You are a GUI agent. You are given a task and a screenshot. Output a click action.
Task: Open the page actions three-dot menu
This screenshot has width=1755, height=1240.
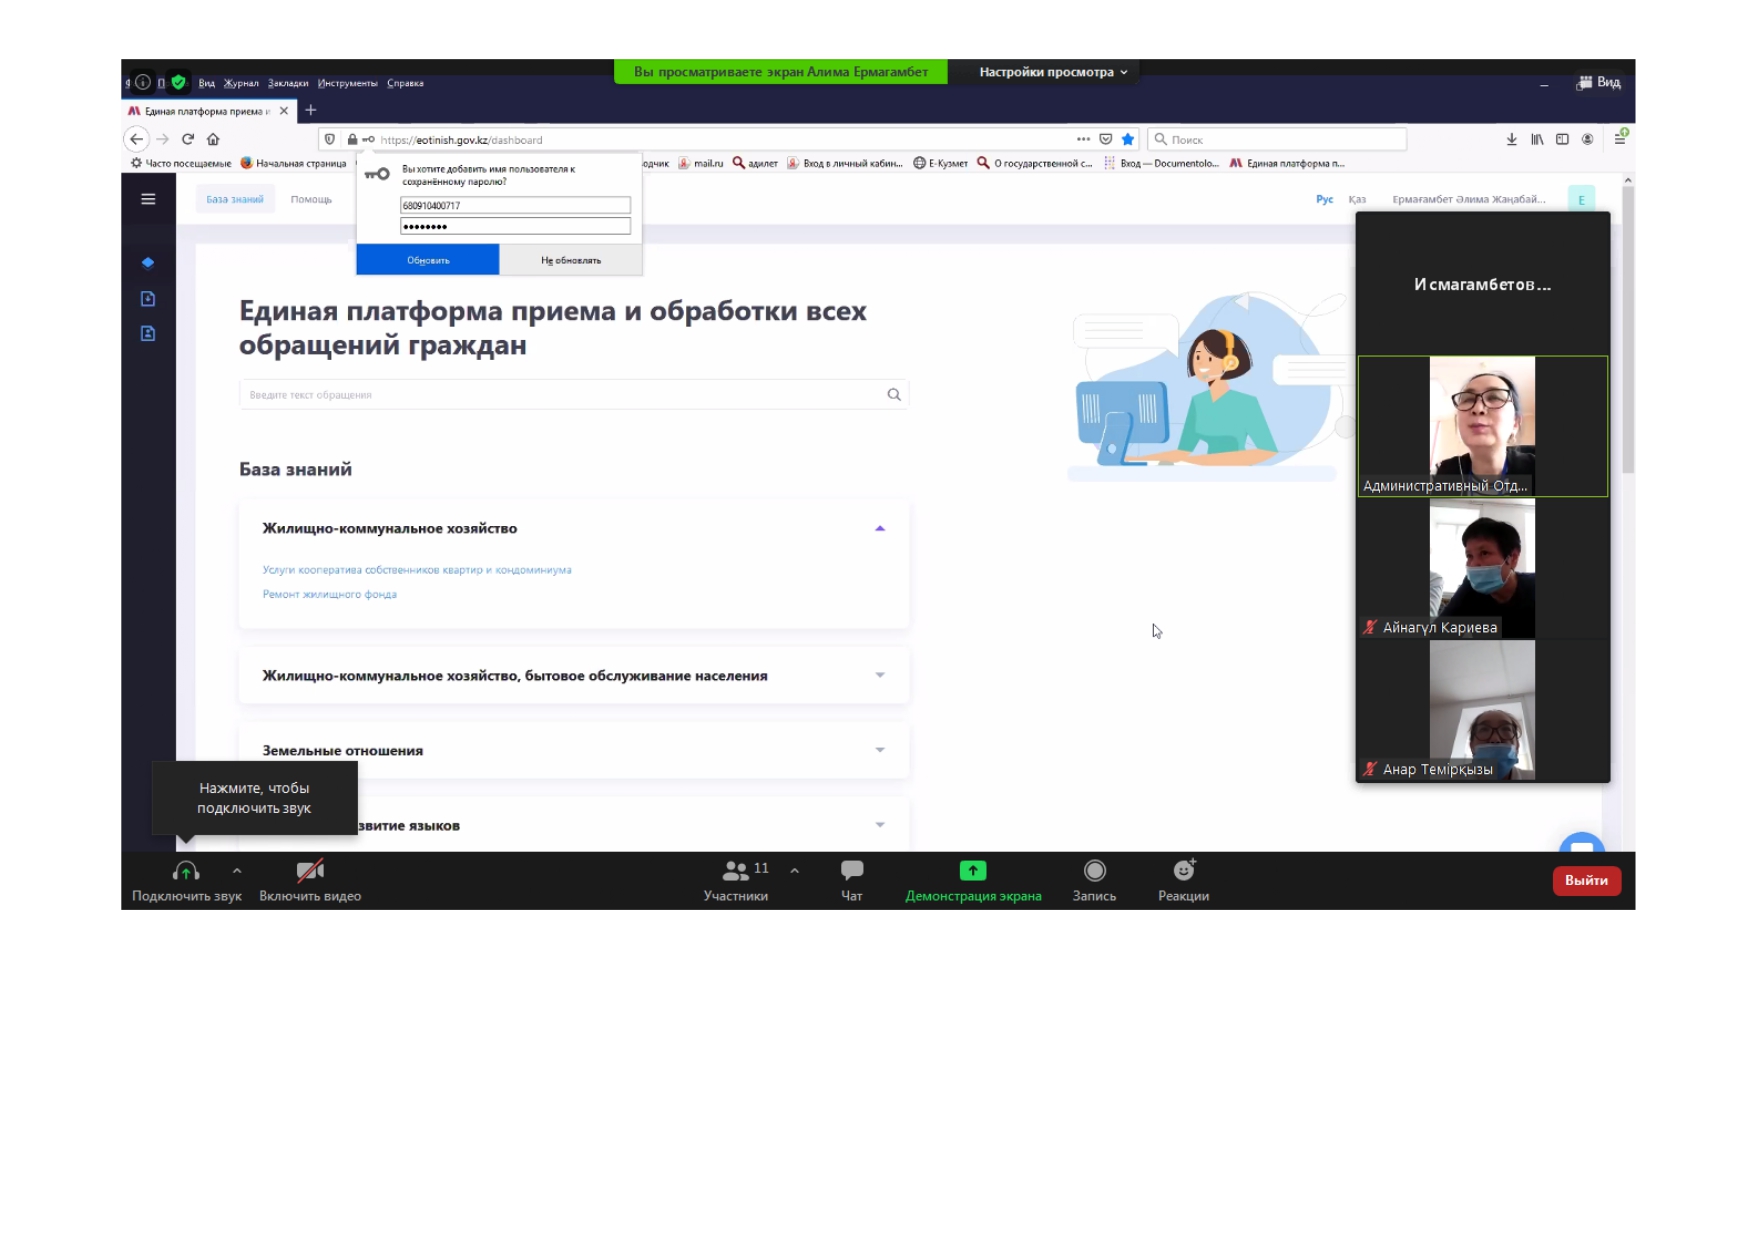pyautogui.click(x=1083, y=139)
